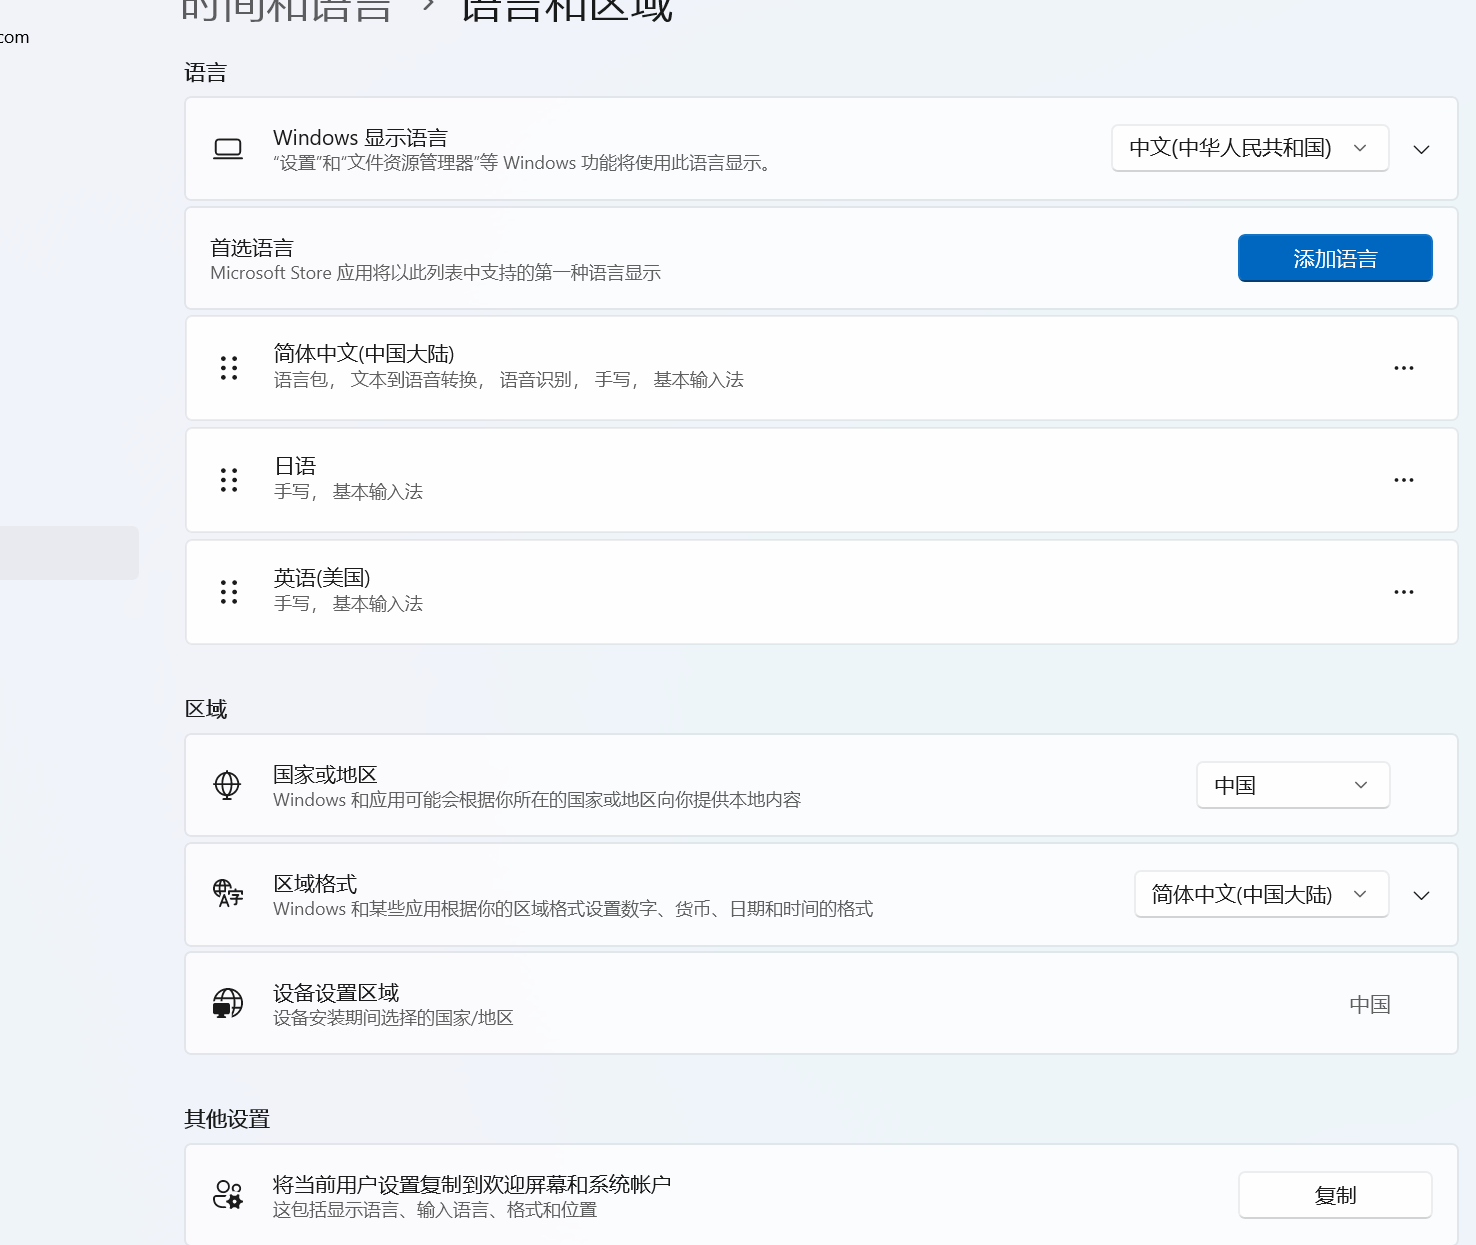
Task: Click the display icon beside Windows 显示语言
Action: click(227, 148)
